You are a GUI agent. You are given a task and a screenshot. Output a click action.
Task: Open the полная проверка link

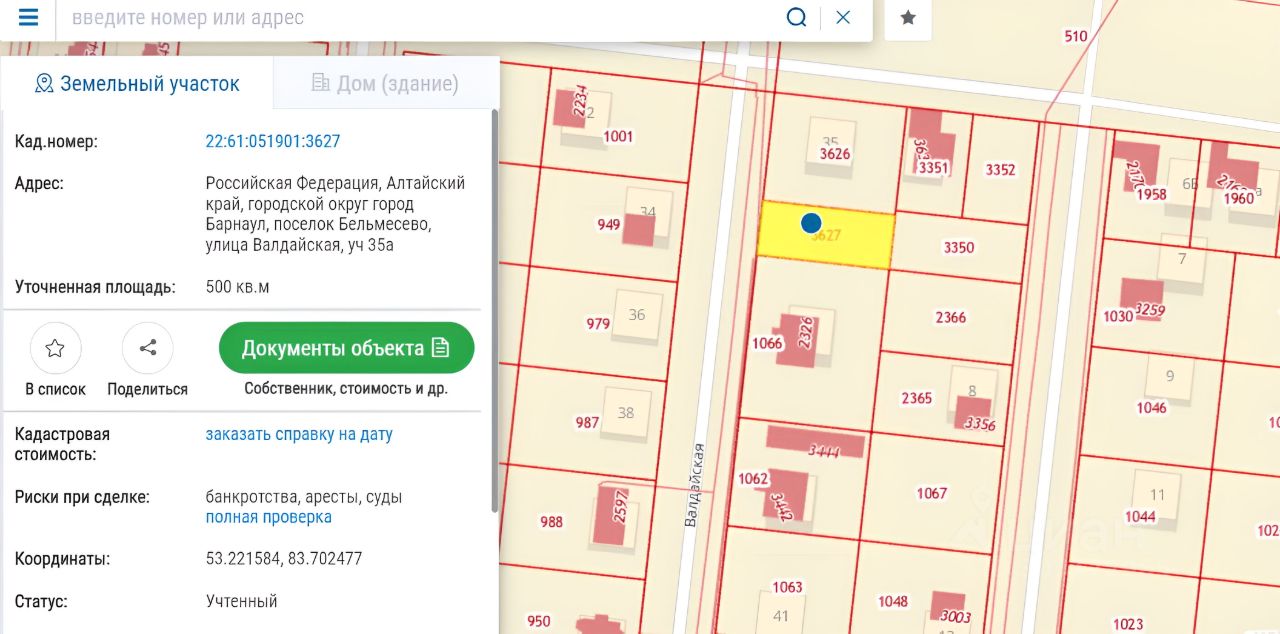[x=268, y=517]
